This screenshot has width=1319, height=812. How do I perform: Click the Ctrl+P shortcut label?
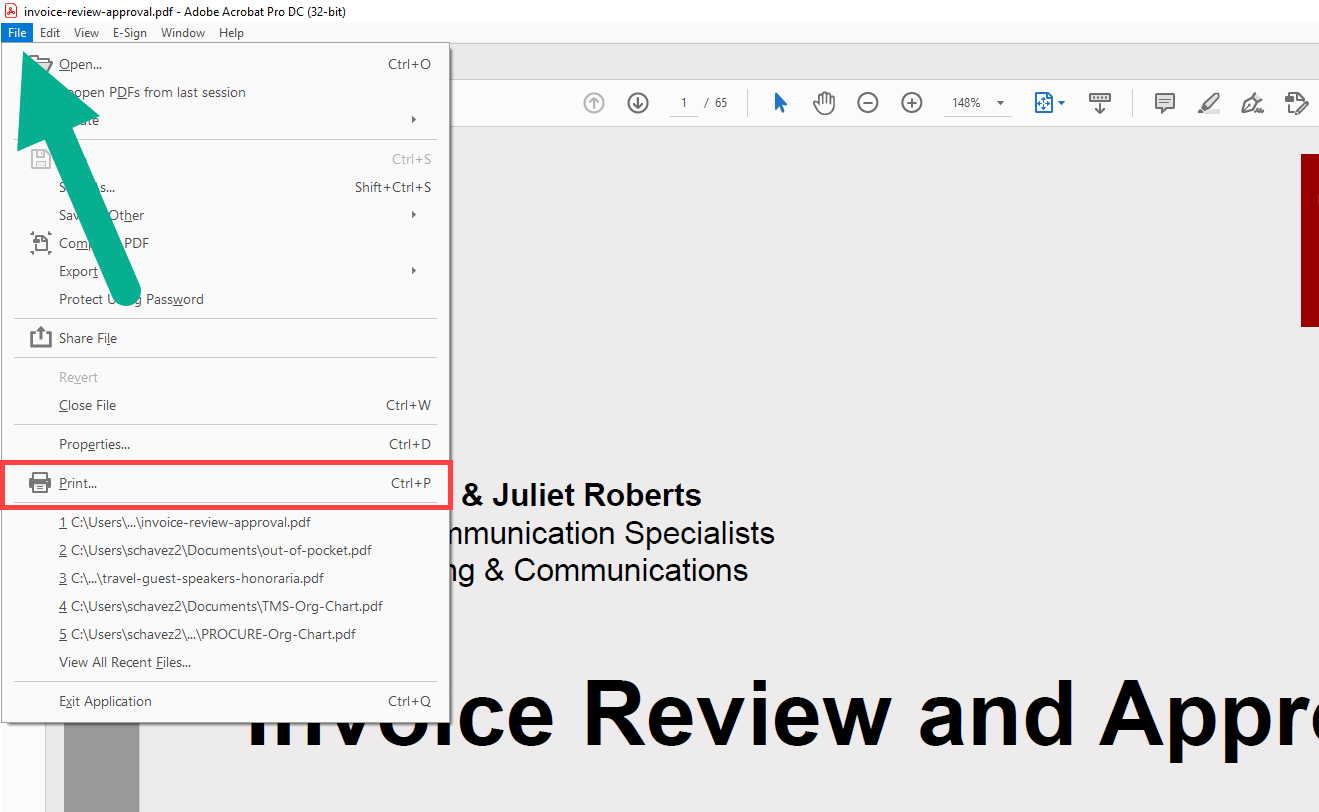click(411, 483)
